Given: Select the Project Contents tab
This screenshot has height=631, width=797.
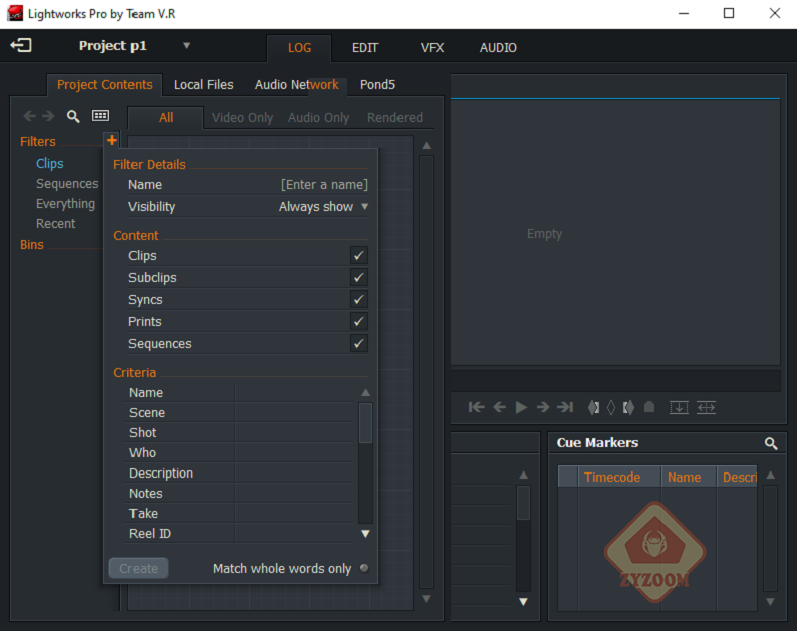Looking at the screenshot, I should click(105, 84).
